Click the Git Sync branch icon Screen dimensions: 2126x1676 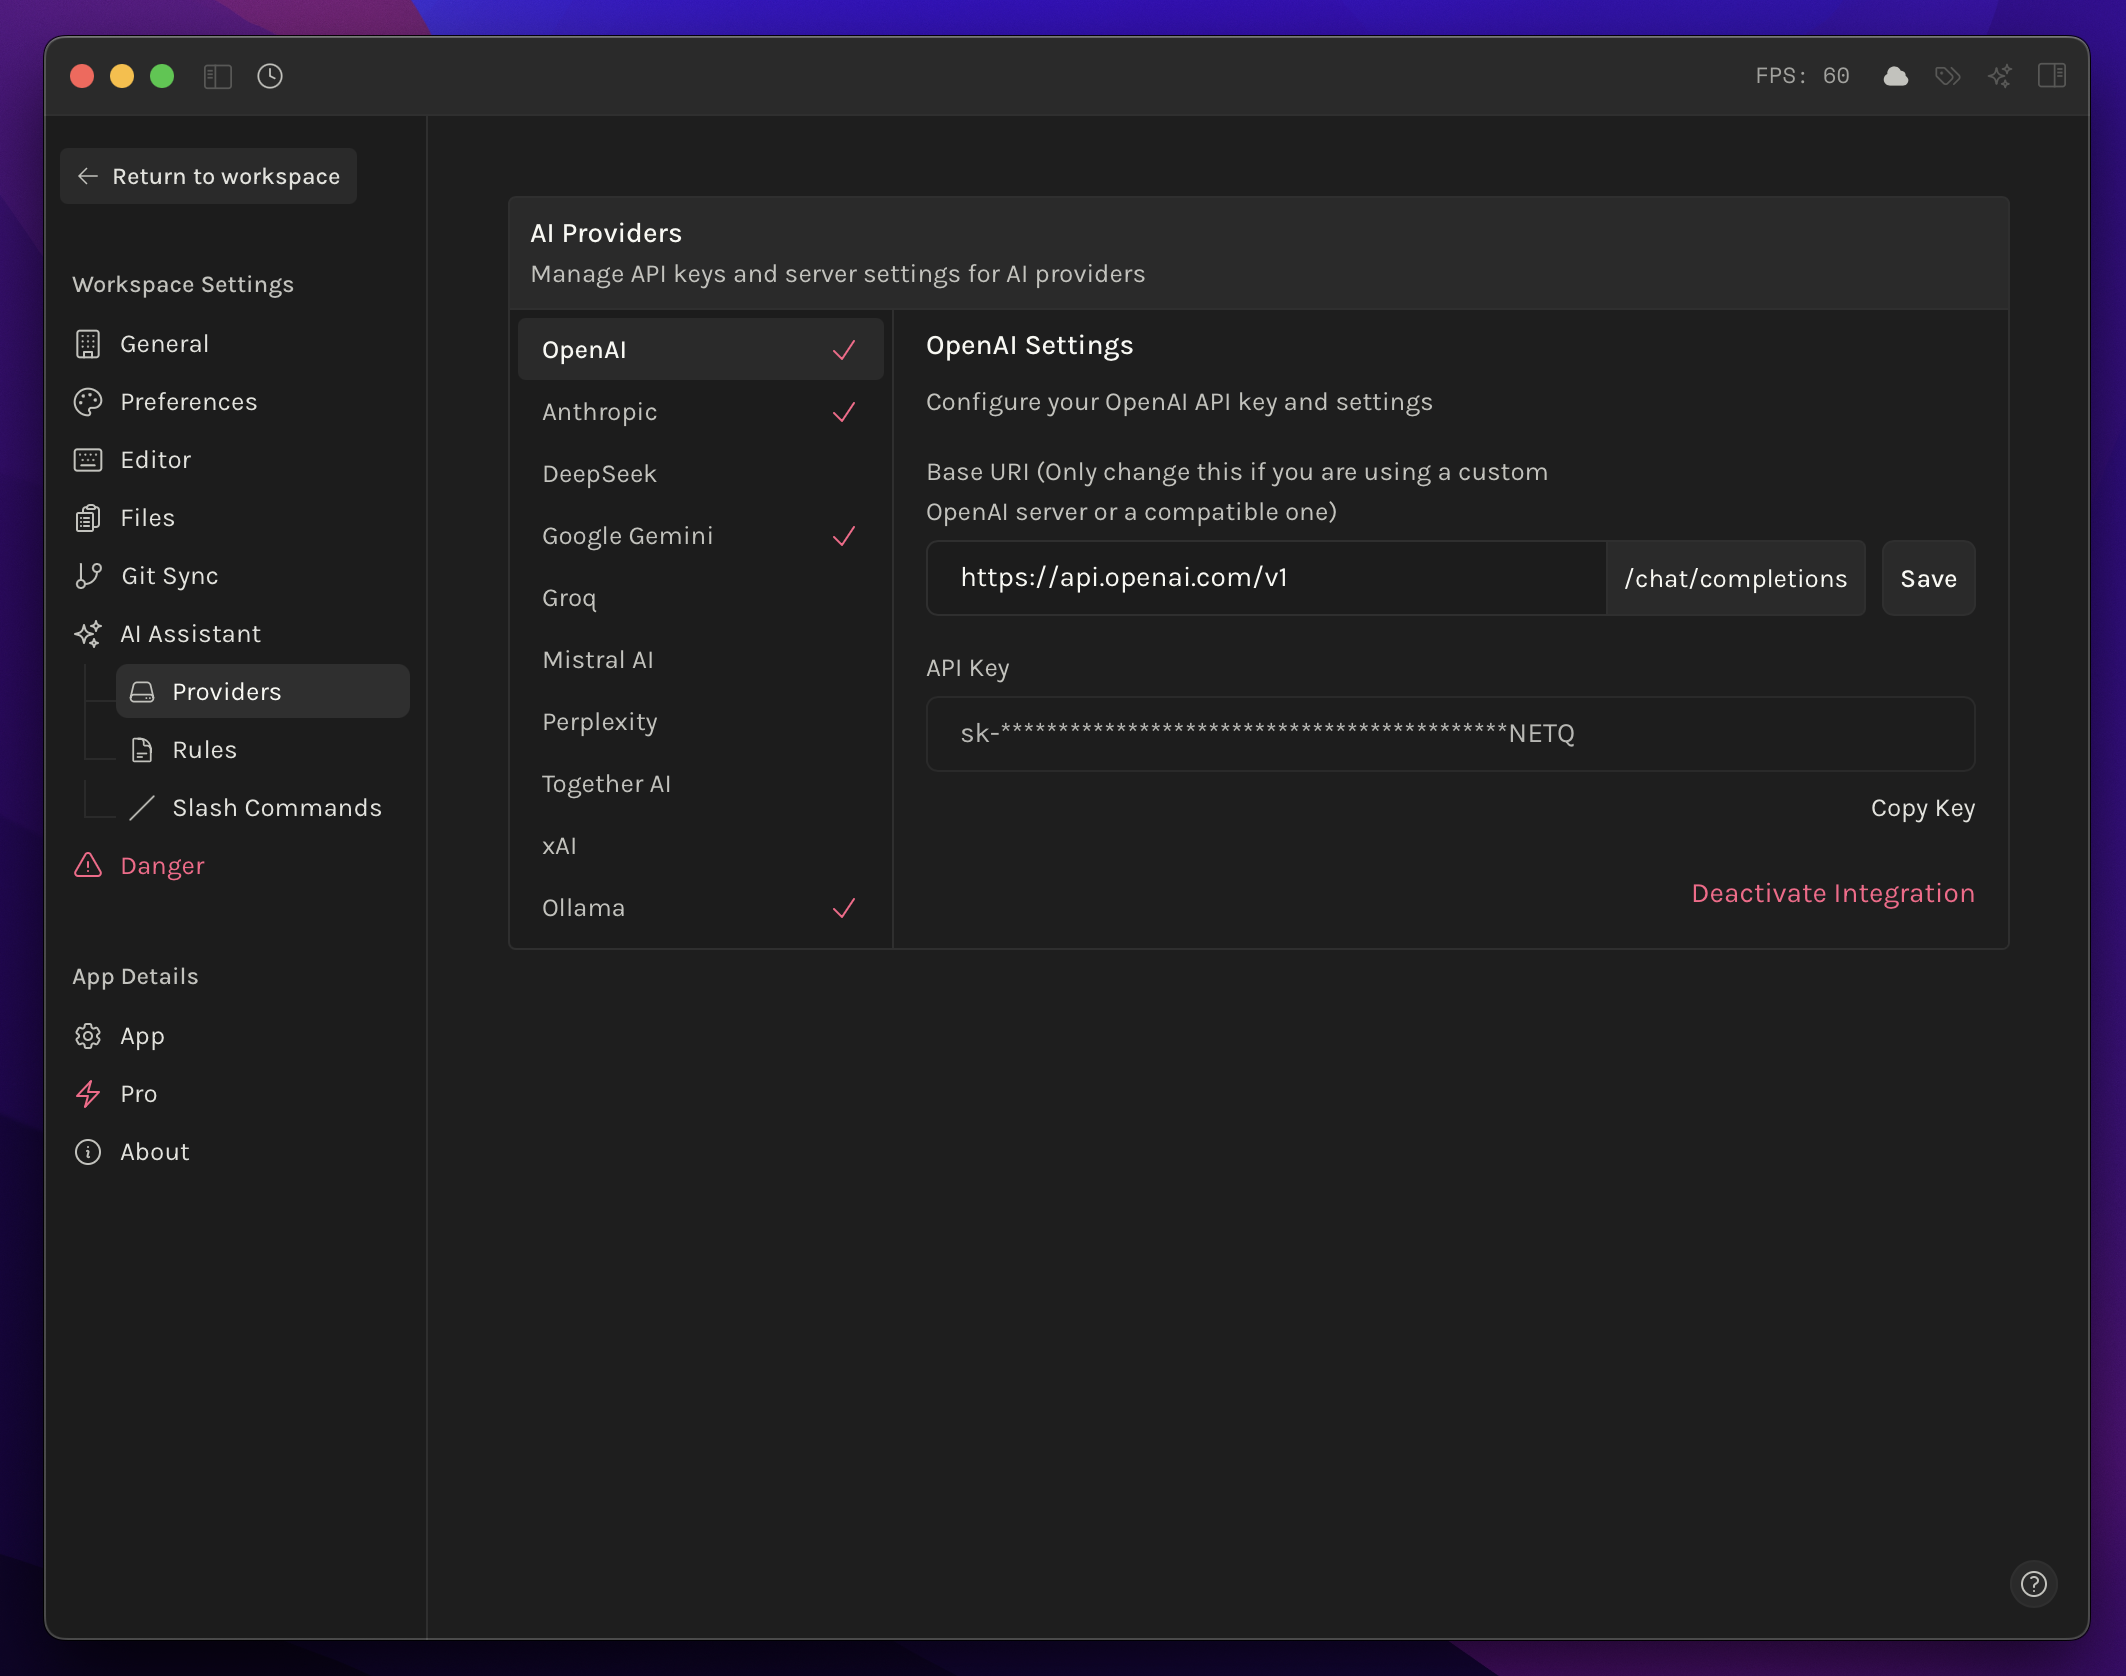[88, 576]
